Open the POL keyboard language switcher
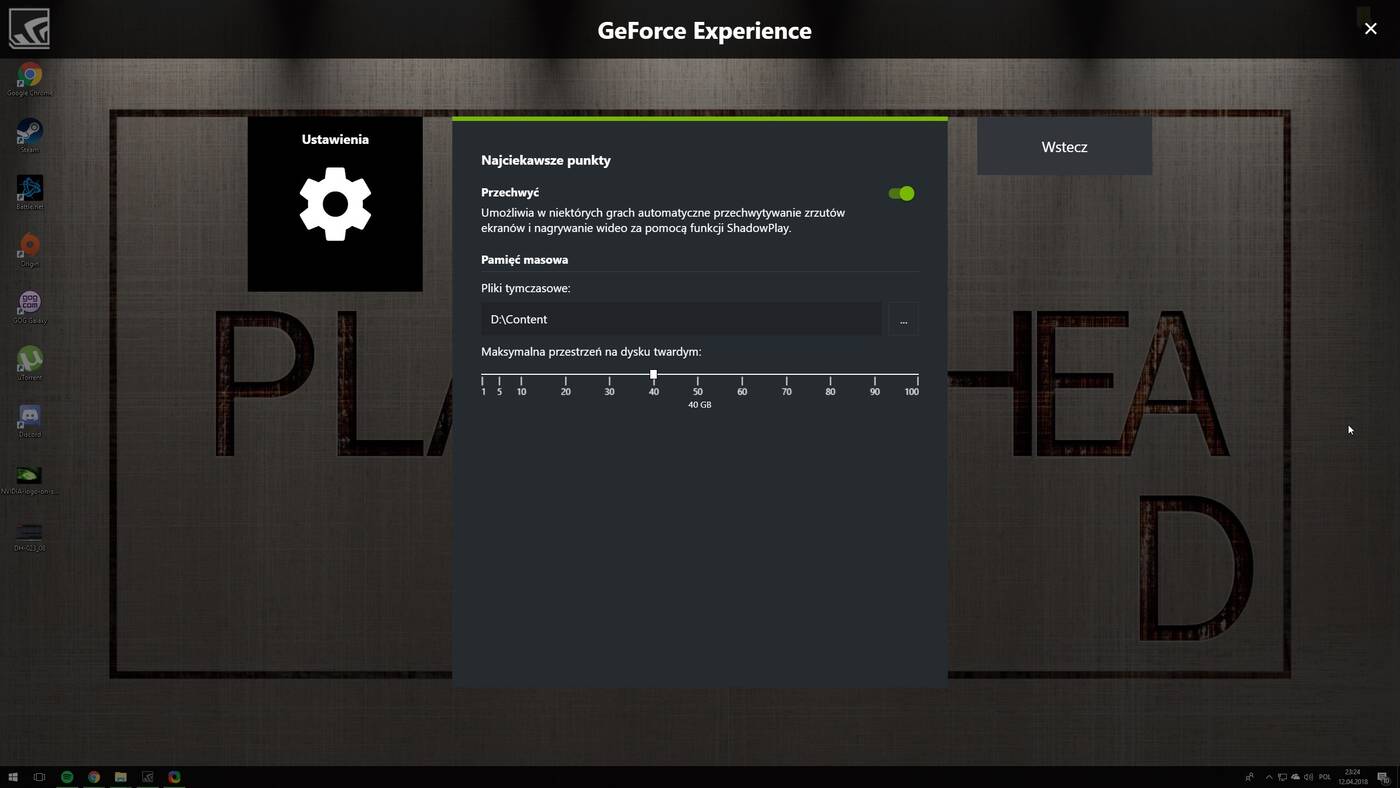1400x788 pixels. tap(1325, 777)
